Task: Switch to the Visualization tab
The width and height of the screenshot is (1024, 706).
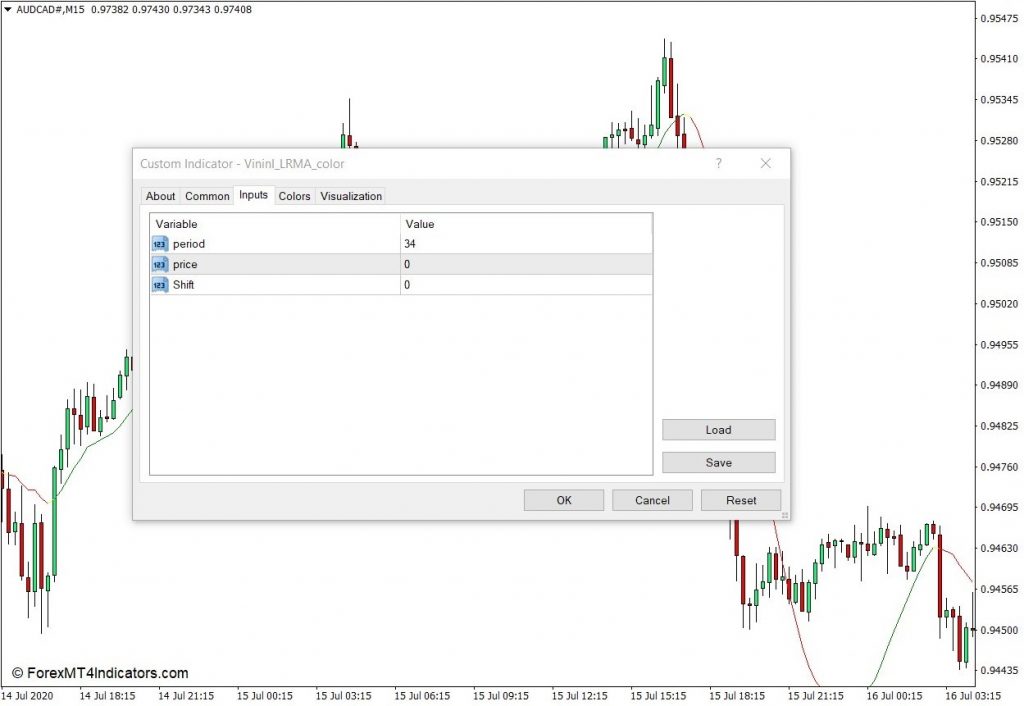Action: tap(351, 196)
